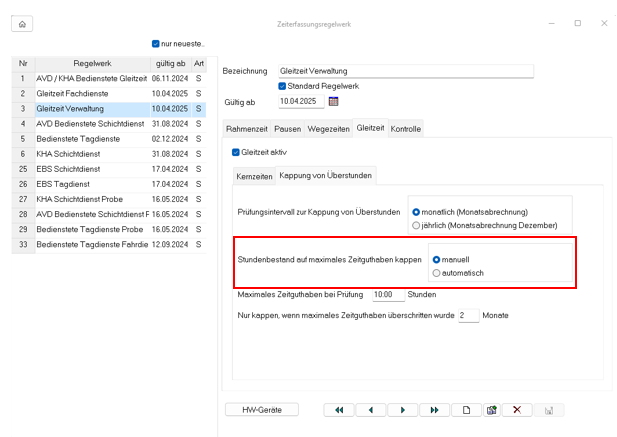Toggle the 'nur neueste' checkbox
This screenshot has width=617, height=437.
155,43
